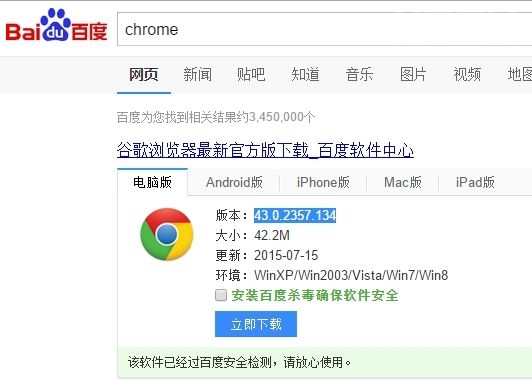Image resolution: width=532 pixels, height=380 pixels.
Task: Click the 立即下载 download button
Action: [256, 324]
